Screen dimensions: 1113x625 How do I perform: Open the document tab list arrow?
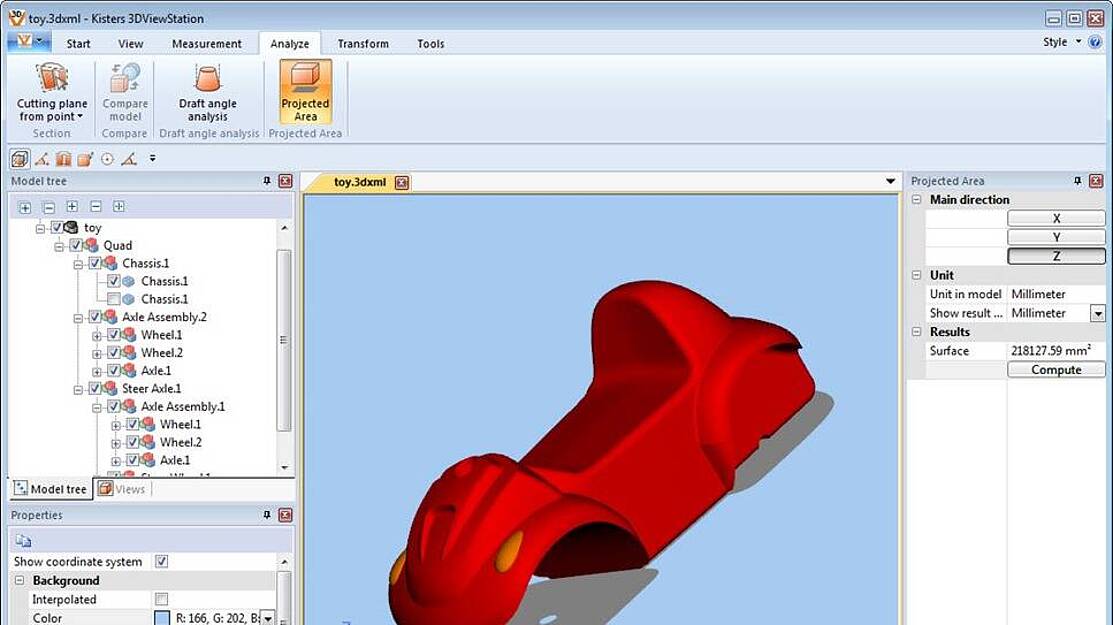tap(890, 182)
